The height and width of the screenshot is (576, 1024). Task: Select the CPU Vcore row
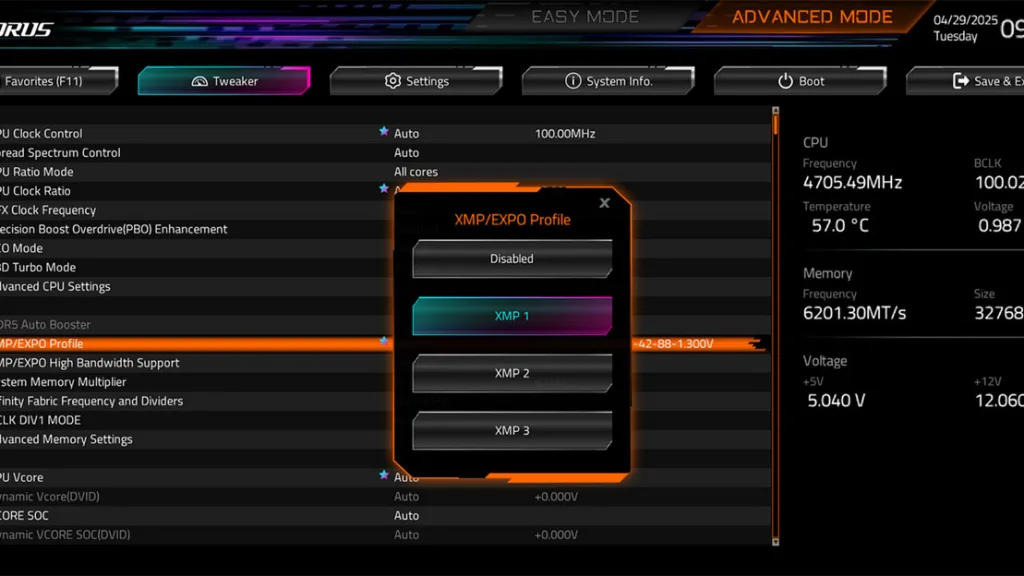coord(385,477)
